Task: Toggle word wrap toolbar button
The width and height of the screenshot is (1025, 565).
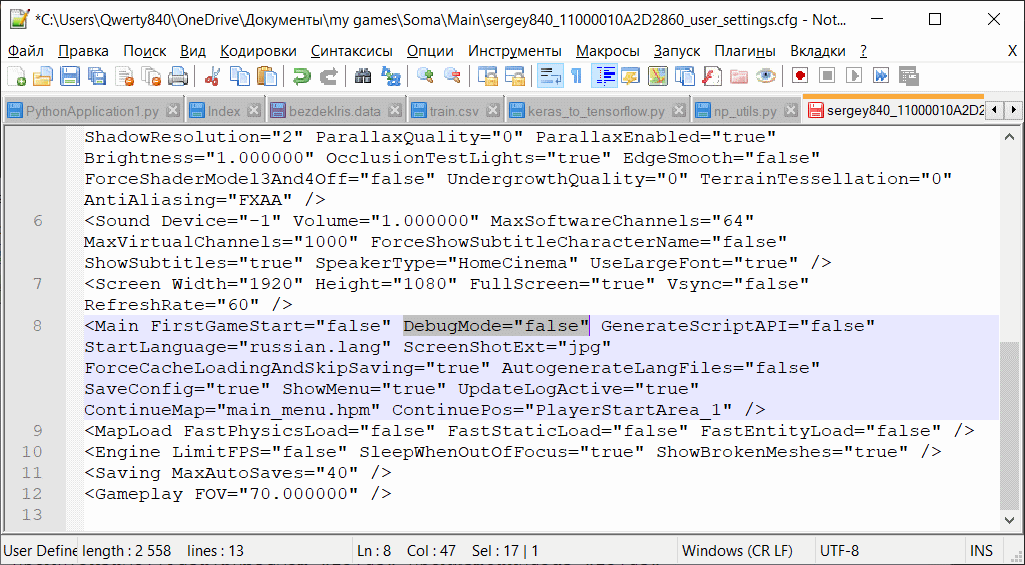Action: (x=550, y=77)
